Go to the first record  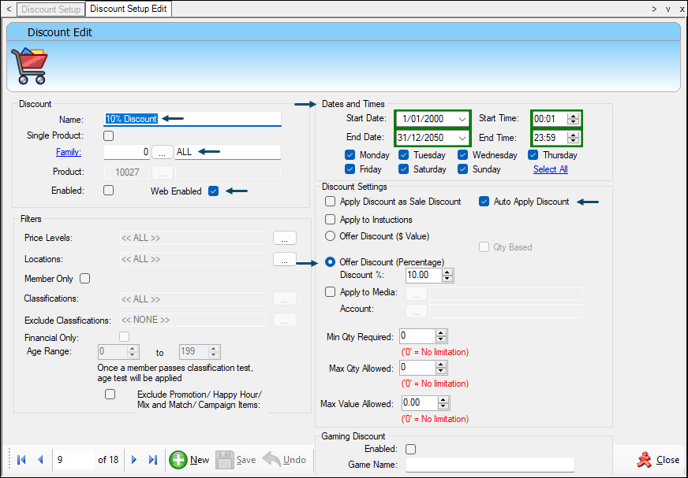(x=22, y=460)
